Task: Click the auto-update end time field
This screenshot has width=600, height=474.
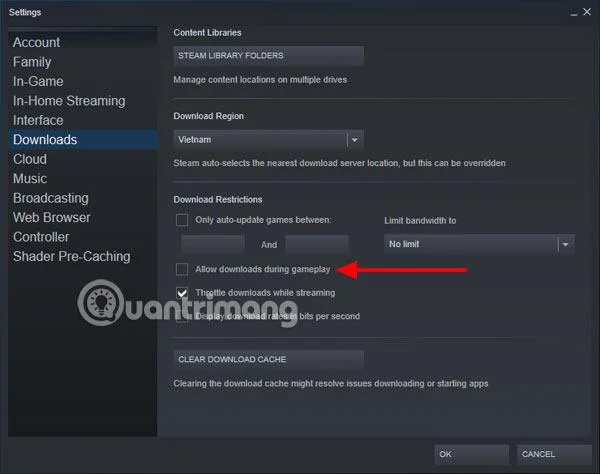Action: pyautogui.click(x=317, y=245)
